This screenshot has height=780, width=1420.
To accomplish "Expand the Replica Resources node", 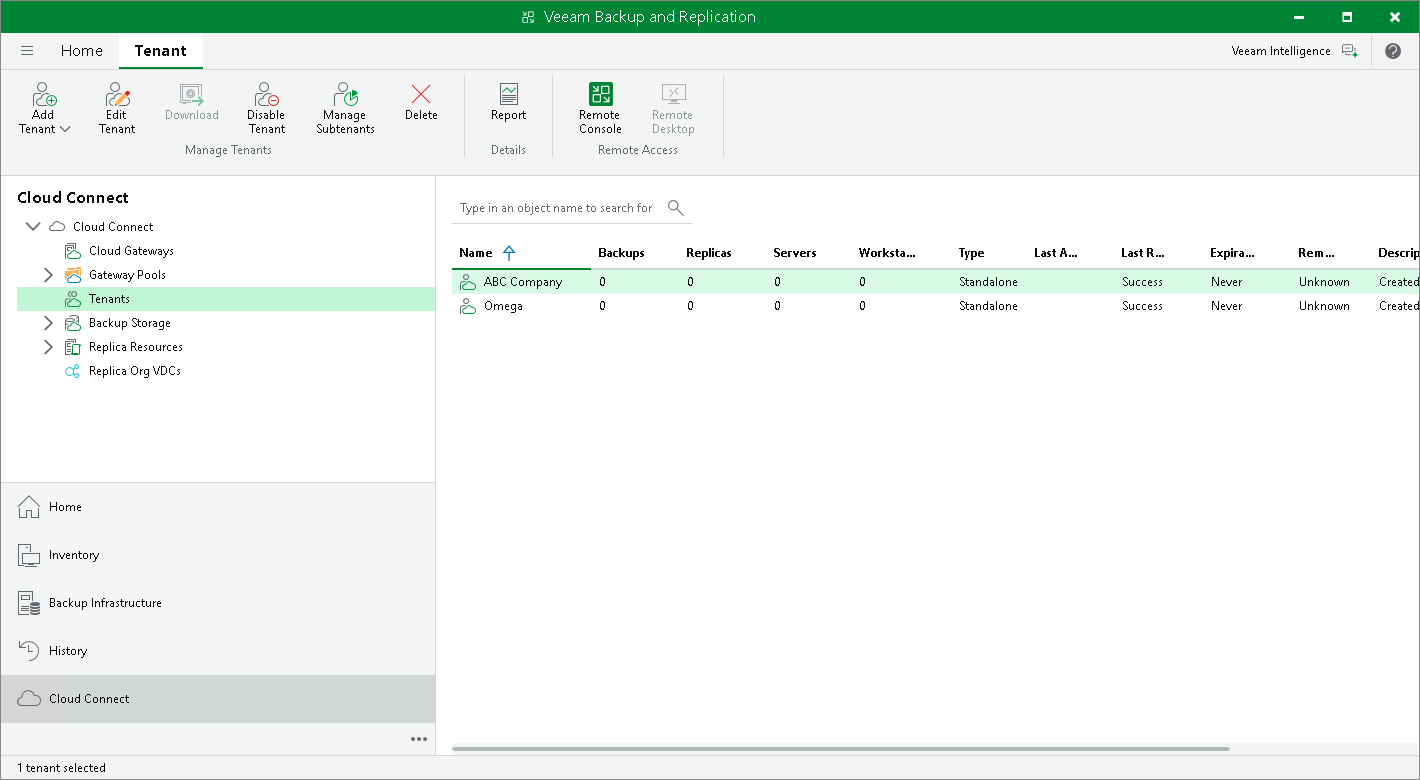I will coord(48,347).
